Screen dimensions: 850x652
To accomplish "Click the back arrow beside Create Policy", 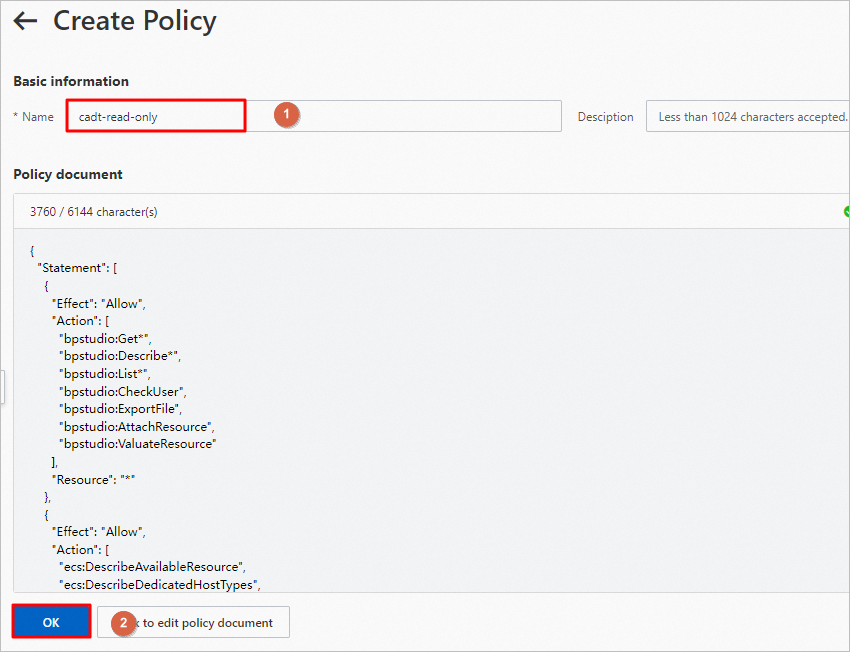I will pyautogui.click(x=25, y=21).
